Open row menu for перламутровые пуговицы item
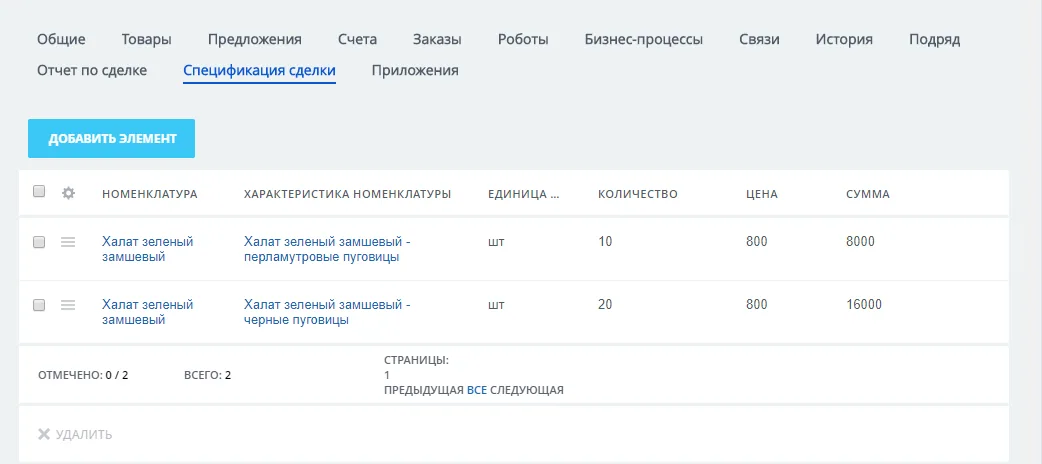This screenshot has height=464, width=1042. coord(68,242)
